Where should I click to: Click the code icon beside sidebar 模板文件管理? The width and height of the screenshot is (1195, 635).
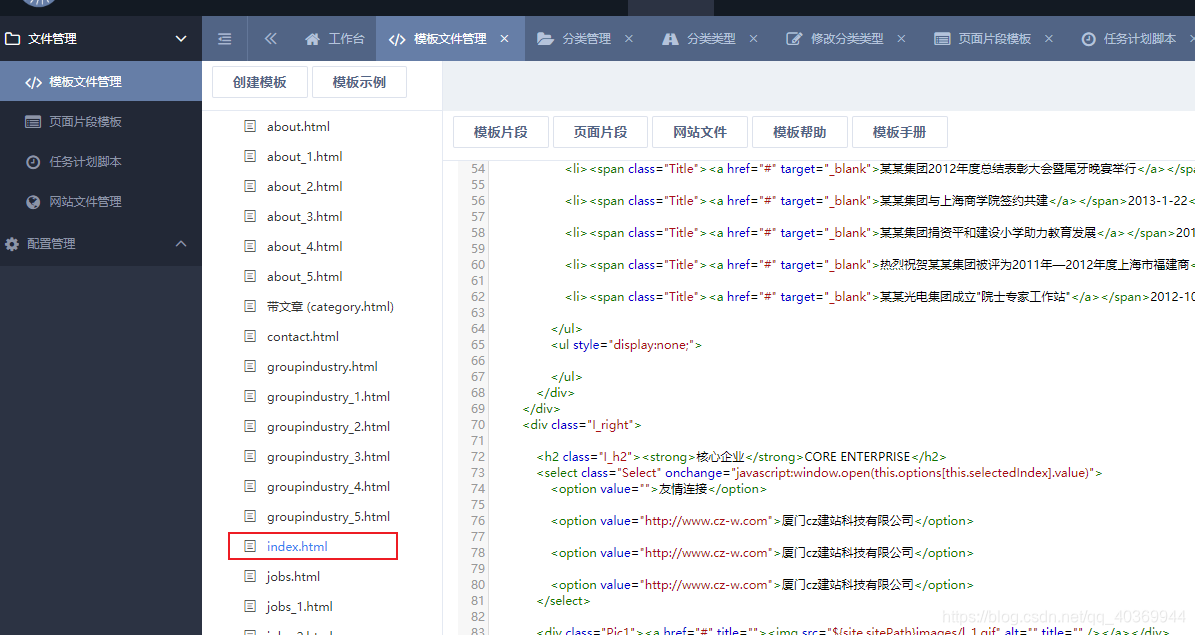pos(33,82)
